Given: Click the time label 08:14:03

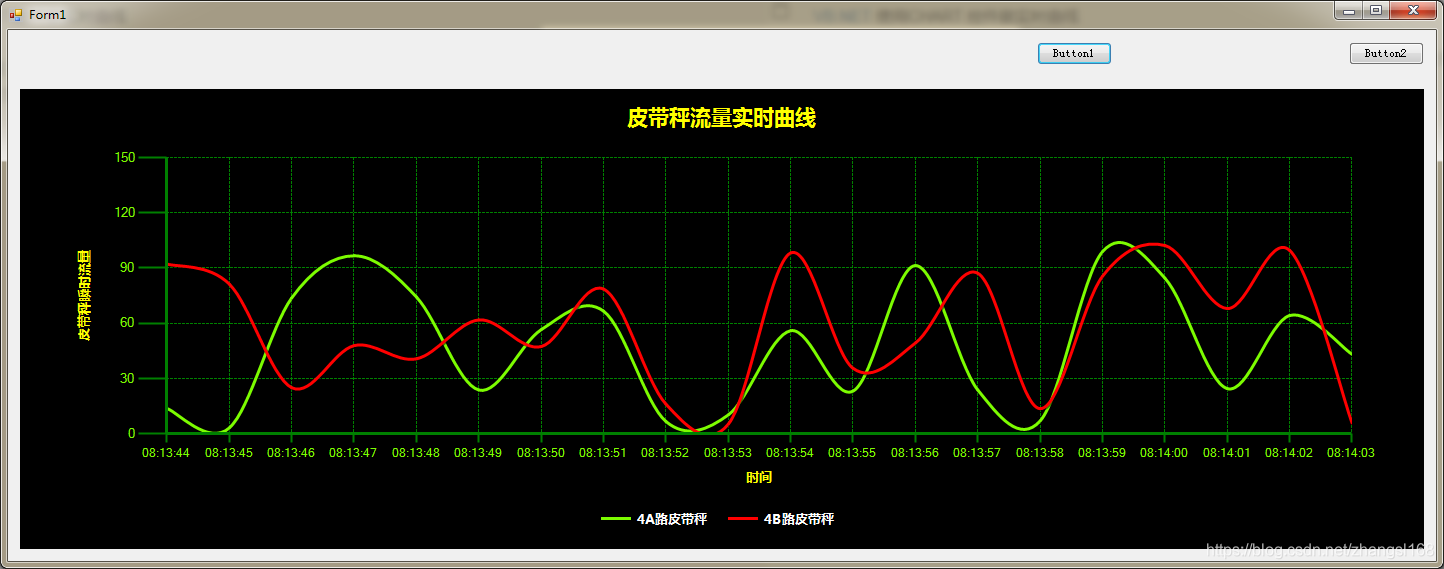Looking at the screenshot, I should pyautogui.click(x=1351, y=453).
